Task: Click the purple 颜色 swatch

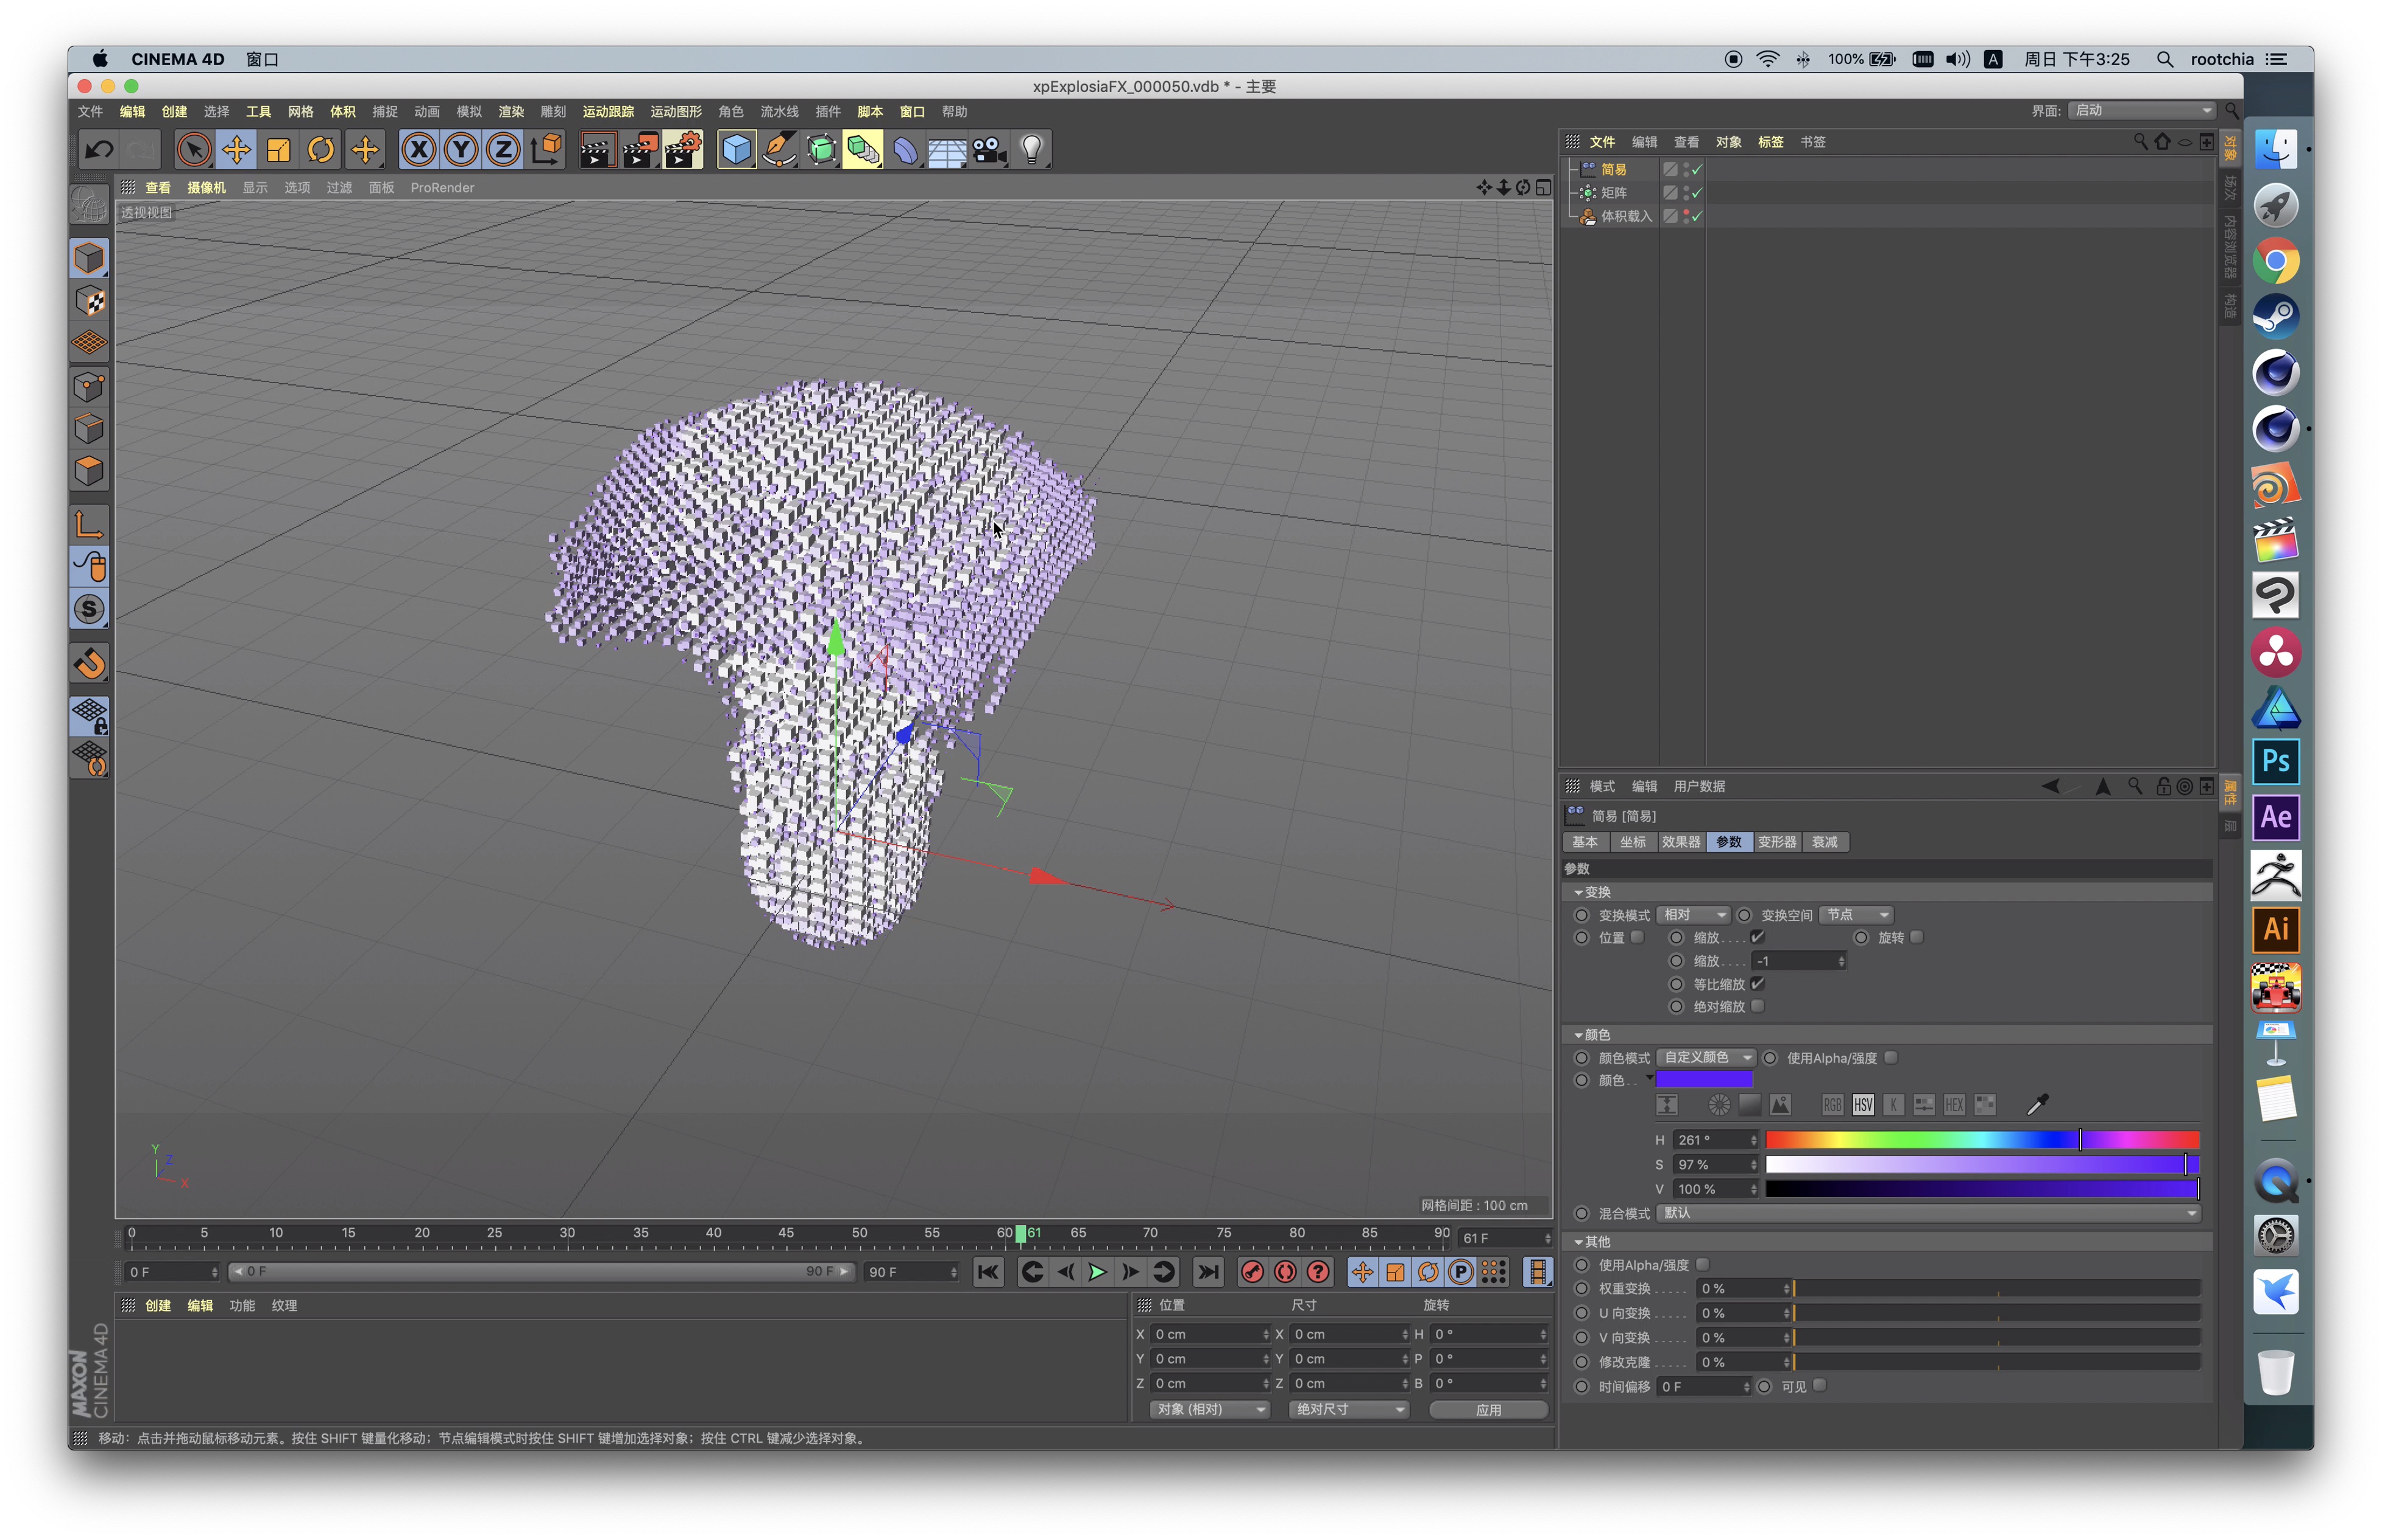Action: [x=1703, y=1080]
